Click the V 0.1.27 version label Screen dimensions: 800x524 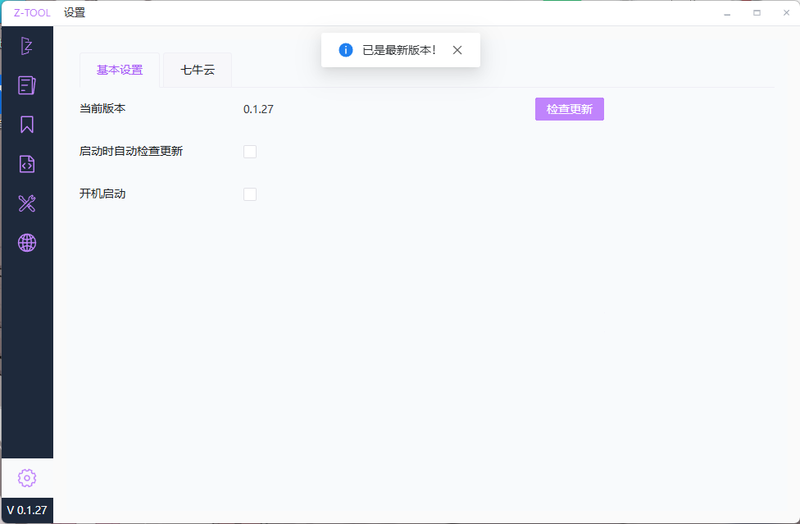coord(27,510)
